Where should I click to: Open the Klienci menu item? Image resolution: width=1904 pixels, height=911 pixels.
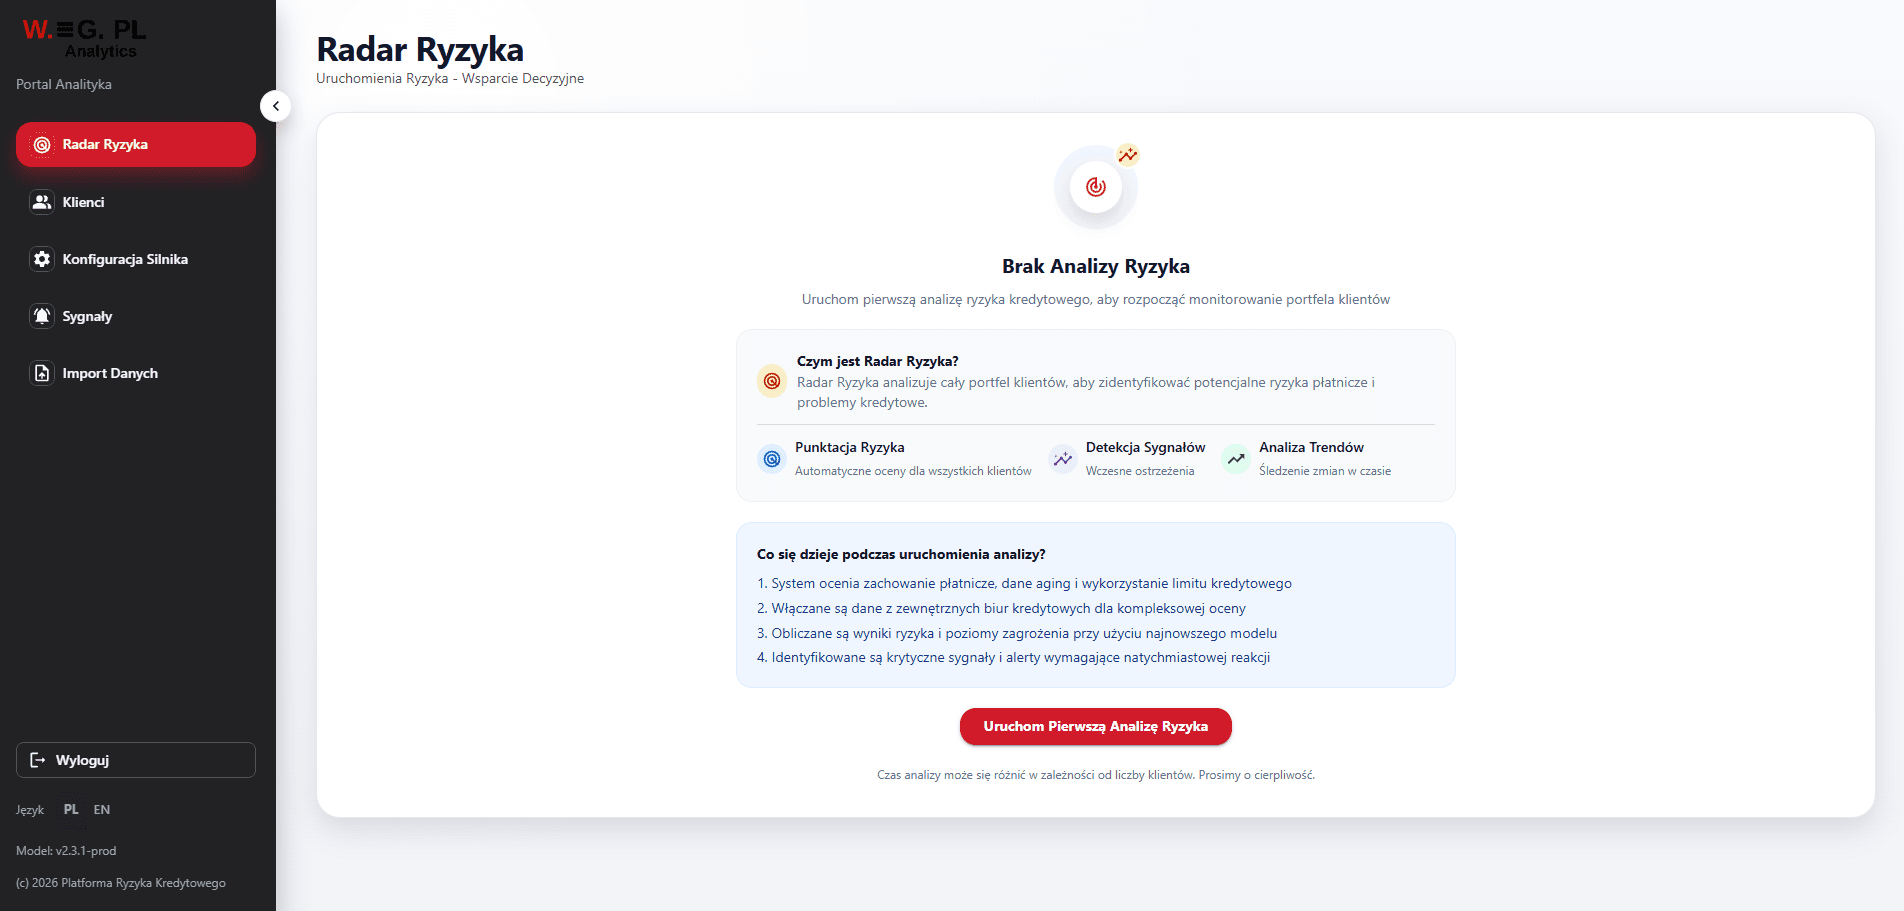click(x=136, y=202)
